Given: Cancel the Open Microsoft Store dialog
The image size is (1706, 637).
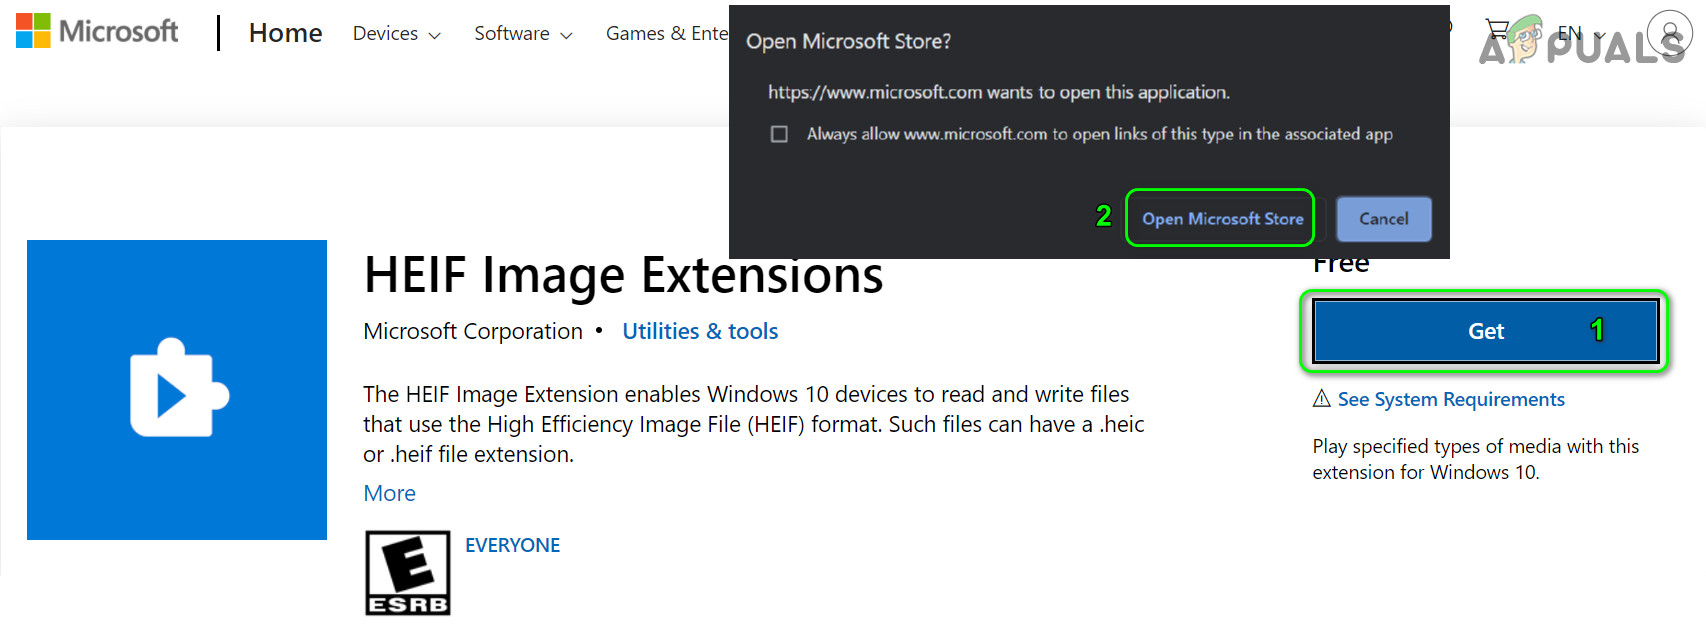Looking at the screenshot, I should click(1383, 219).
